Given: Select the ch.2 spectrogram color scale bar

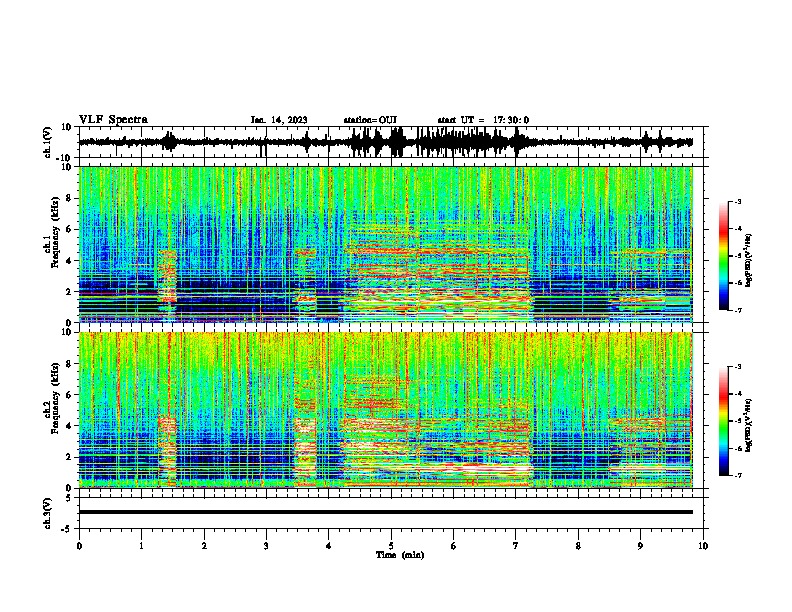Looking at the screenshot, I should [x=724, y=421].
